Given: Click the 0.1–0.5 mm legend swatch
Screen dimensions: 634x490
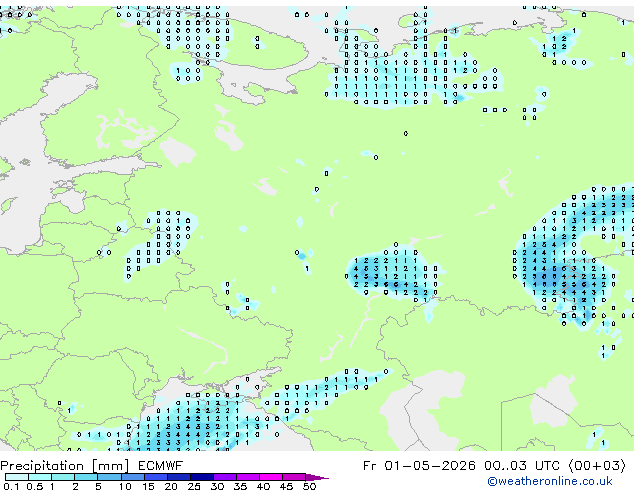Looking at the screenshot, I should tap(17, 477).
